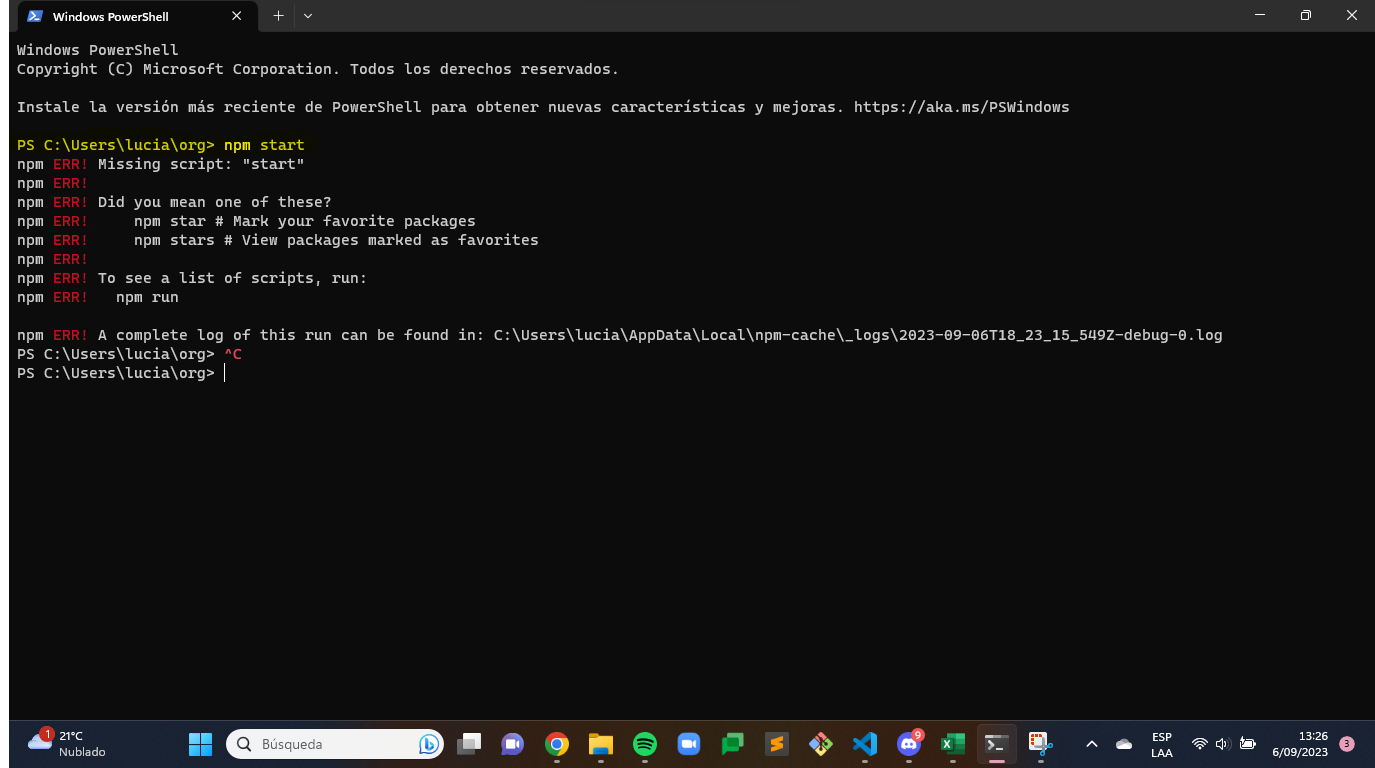Image resolution: width=1375 pixels, height=768 pixels.
Task: Click the 'npm start' command text
Action: (264, 145)
